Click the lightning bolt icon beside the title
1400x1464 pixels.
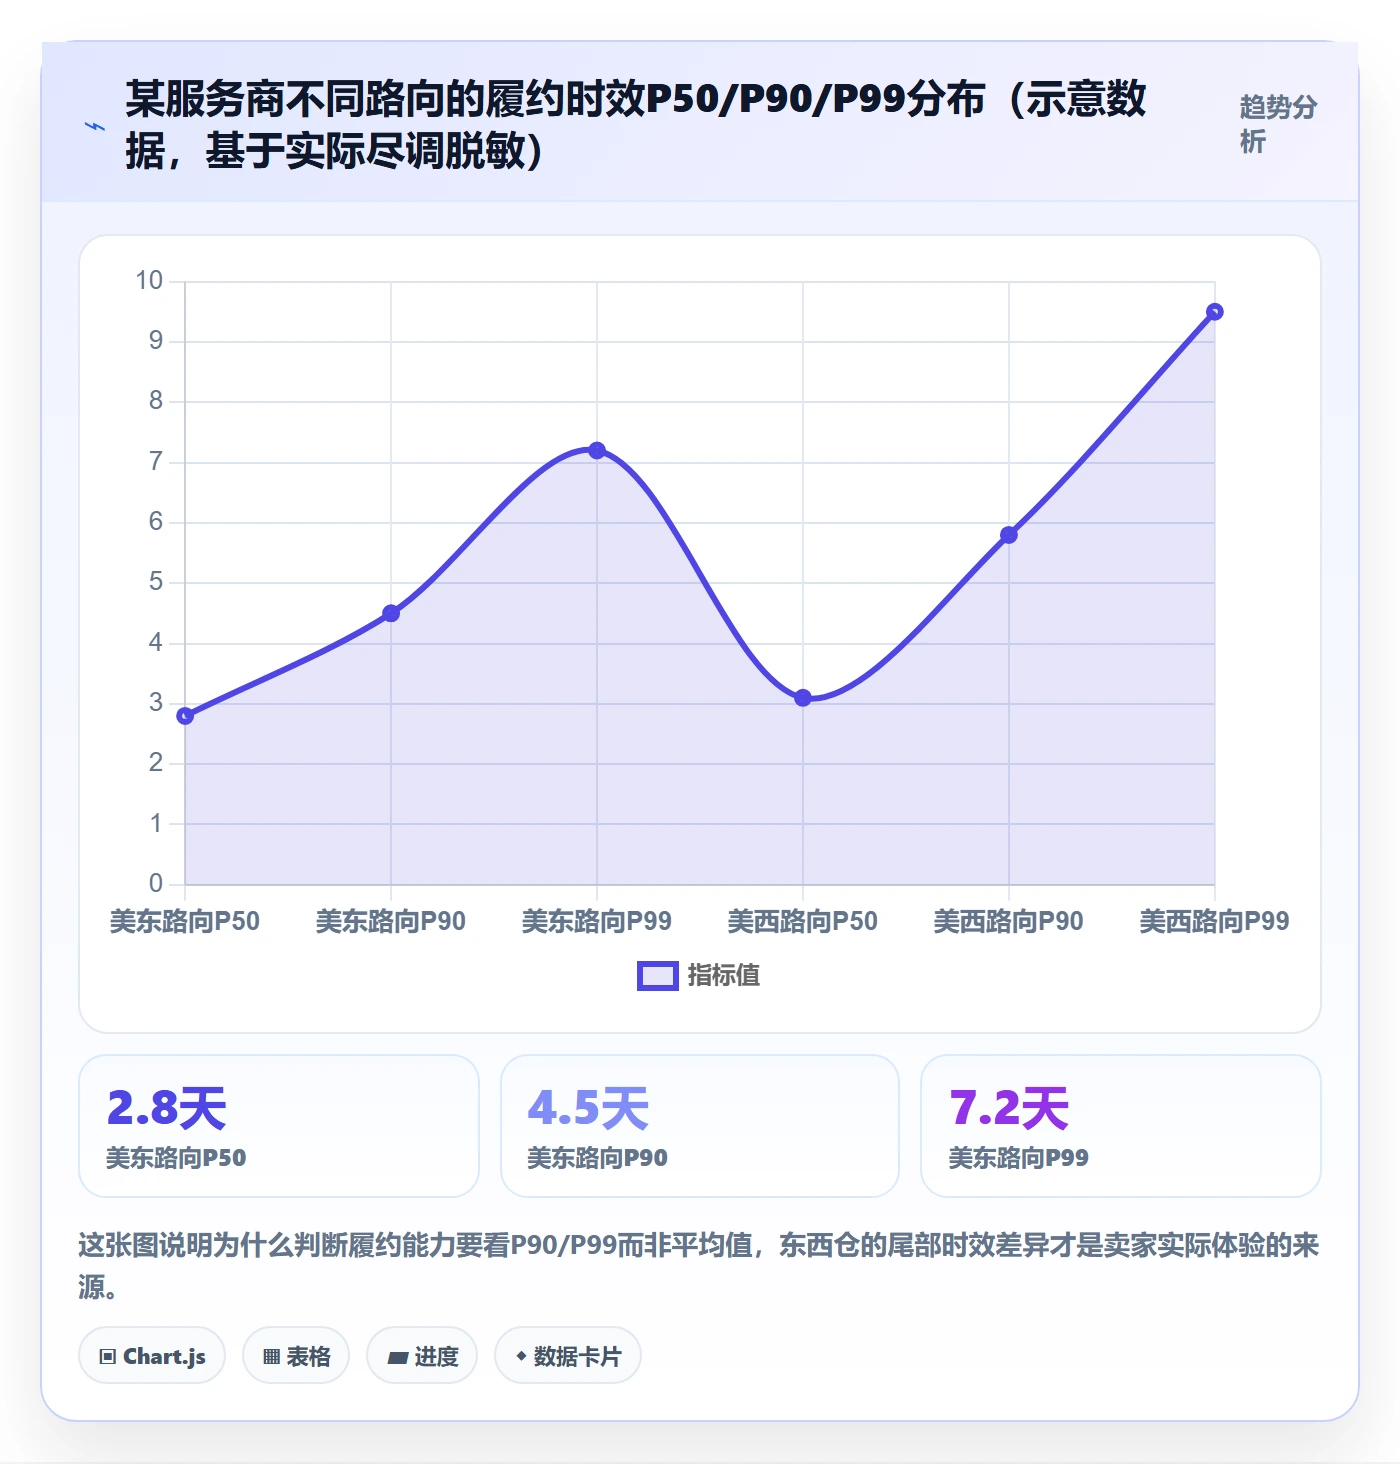95,126
